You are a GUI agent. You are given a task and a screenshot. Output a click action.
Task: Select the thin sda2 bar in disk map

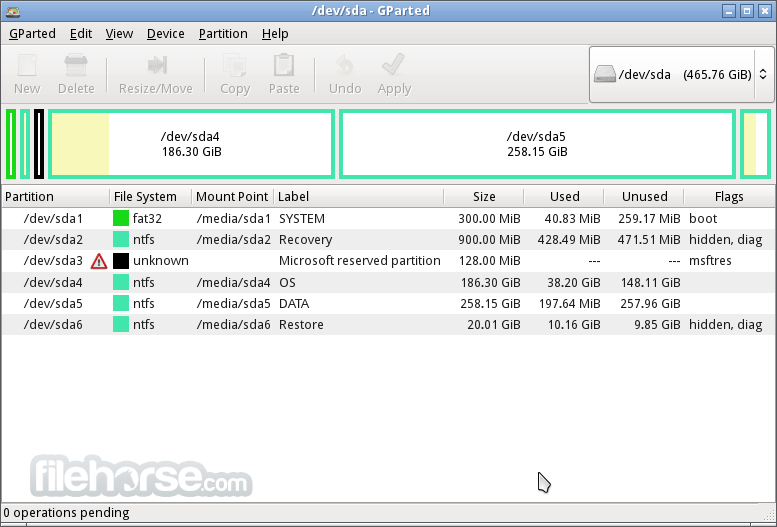pos(25,144)
